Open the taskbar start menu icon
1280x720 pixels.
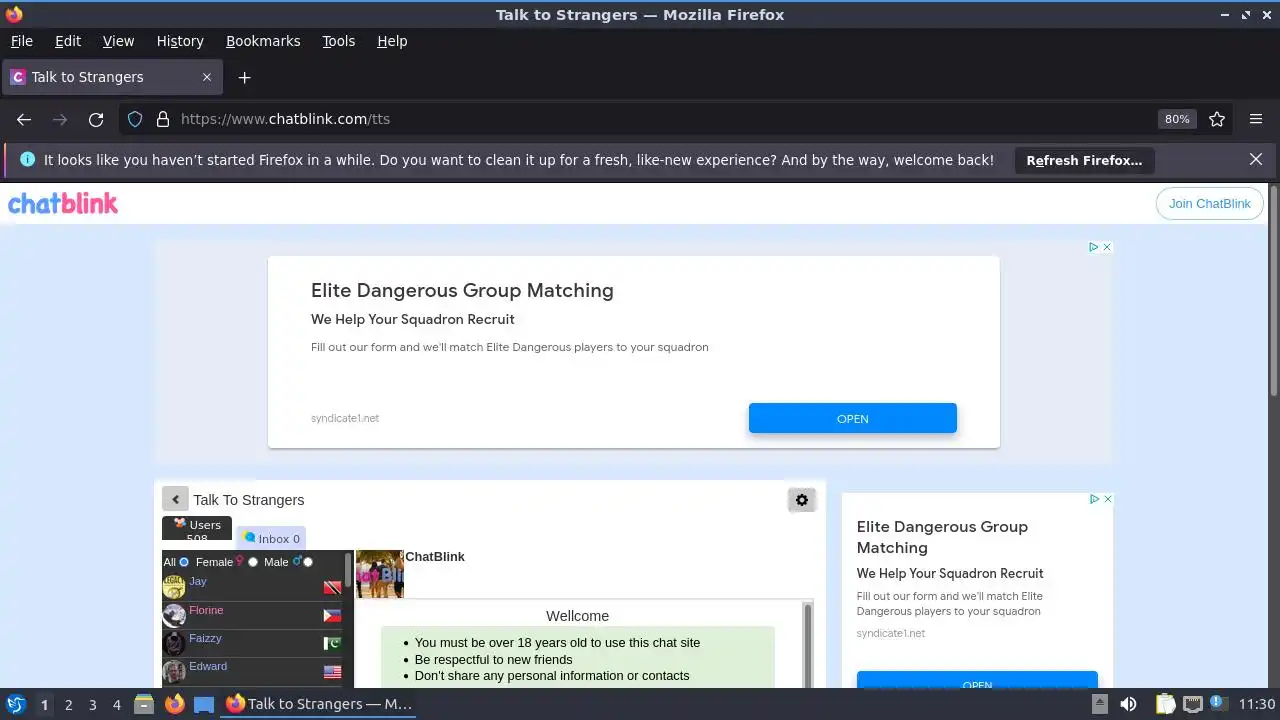coord(15,704)
